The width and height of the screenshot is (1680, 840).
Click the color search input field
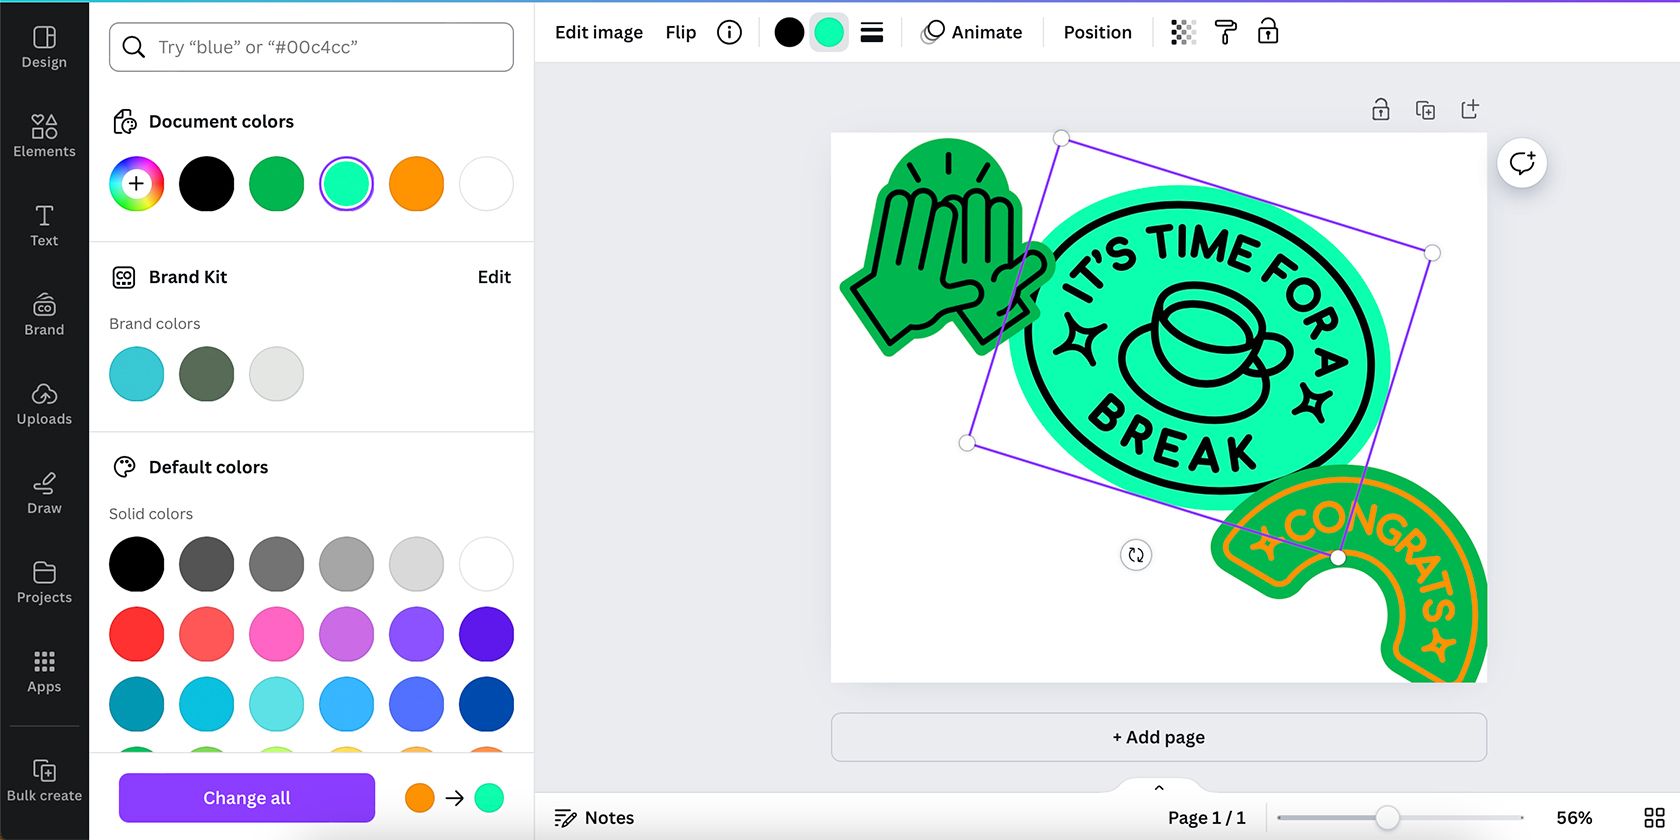(311, 47)
